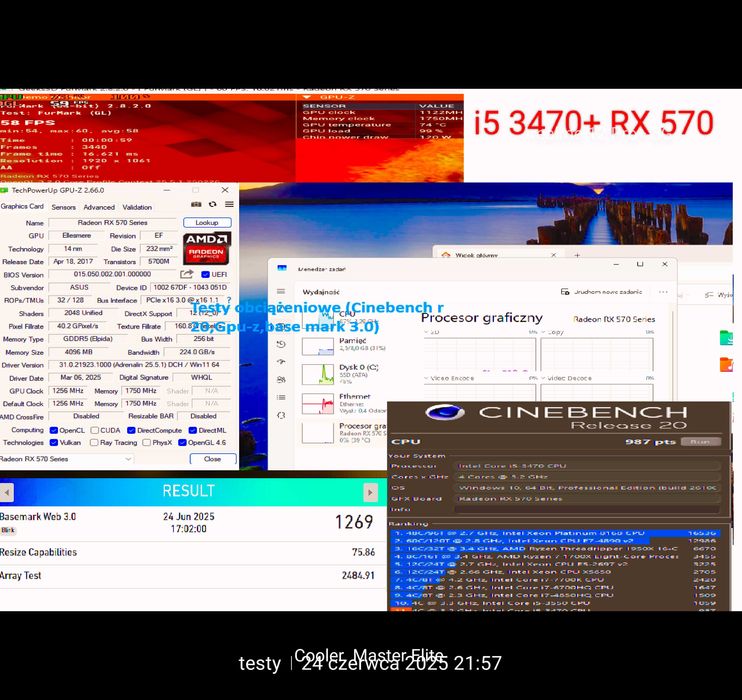Toggle the DirectML checkbox
The height and width of the screenshot is (700, 742).
193,430
